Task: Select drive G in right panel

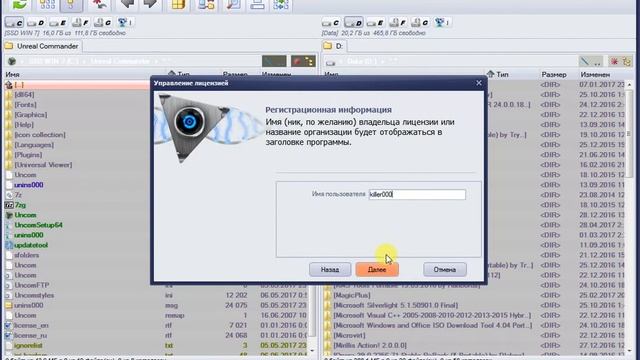Action: pos(420,22)
